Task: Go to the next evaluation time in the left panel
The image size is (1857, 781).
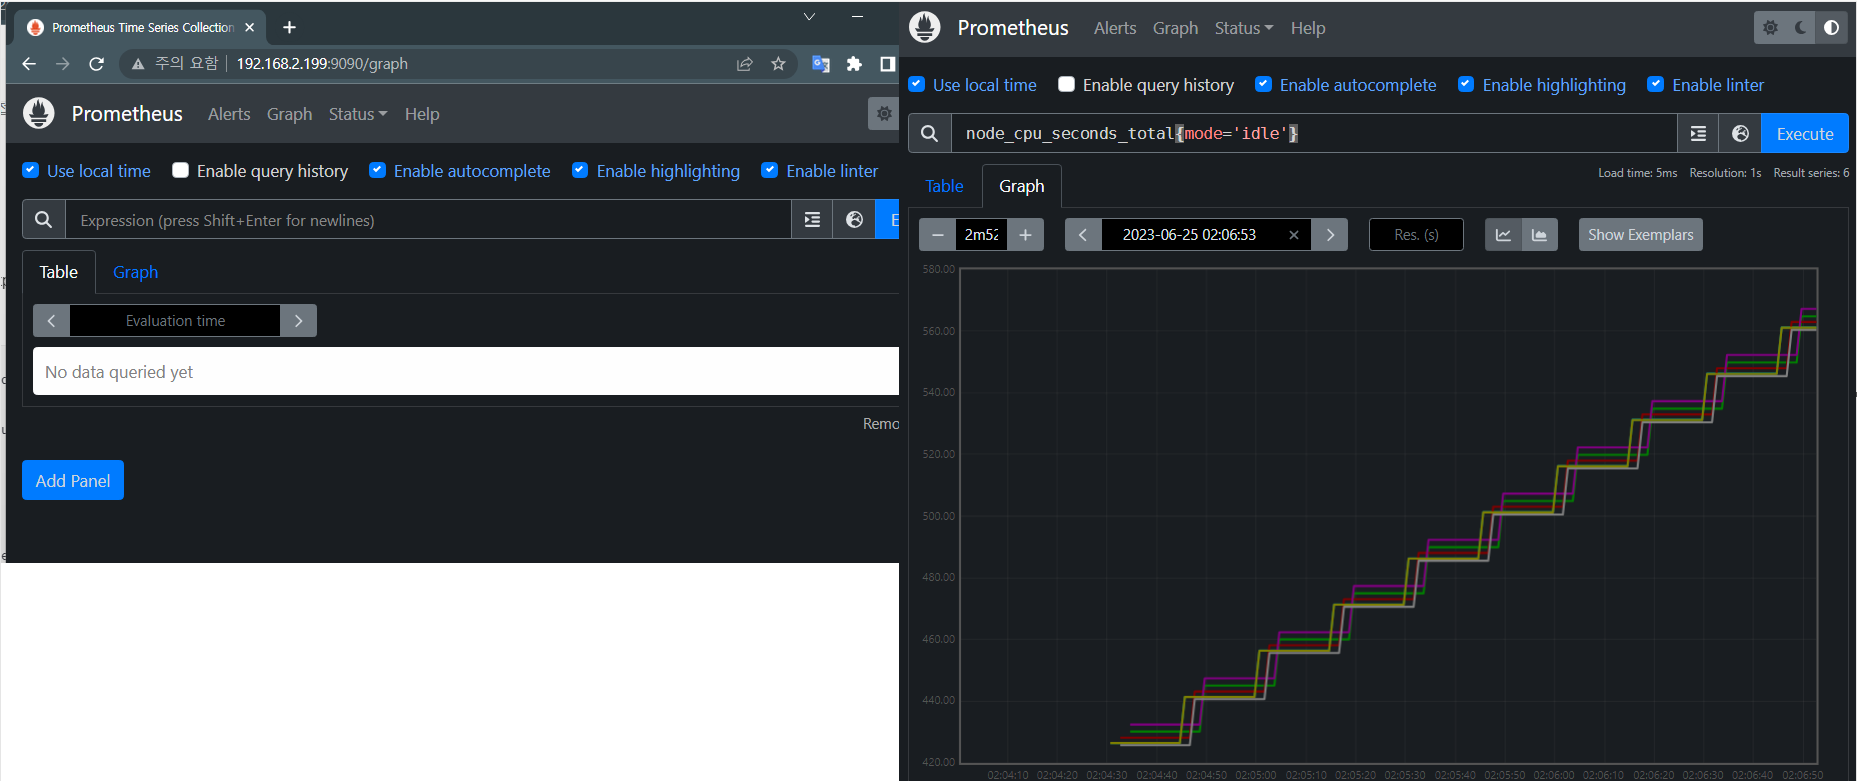Action: (x=298, y=321)
